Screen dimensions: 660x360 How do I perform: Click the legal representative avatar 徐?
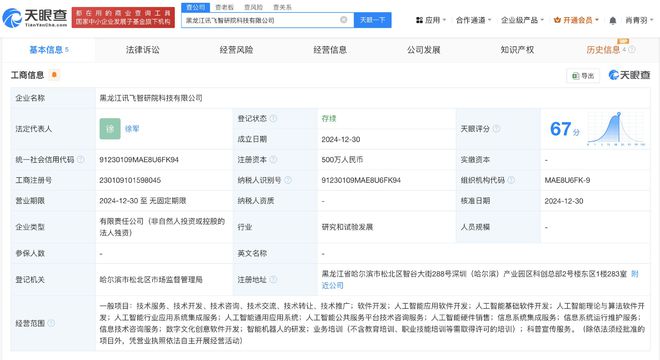(x=110, y=129)
